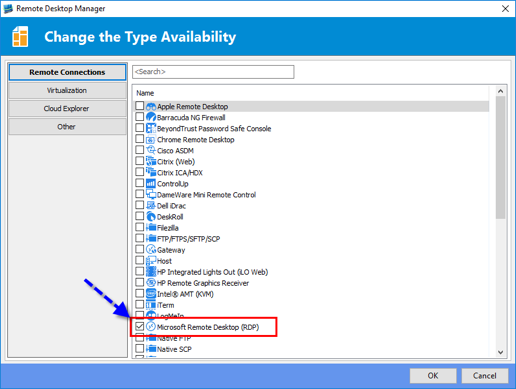The width and height of the screenshot is (516, 389).
Task: Click the Host icon
Action: tap(151, 261)
